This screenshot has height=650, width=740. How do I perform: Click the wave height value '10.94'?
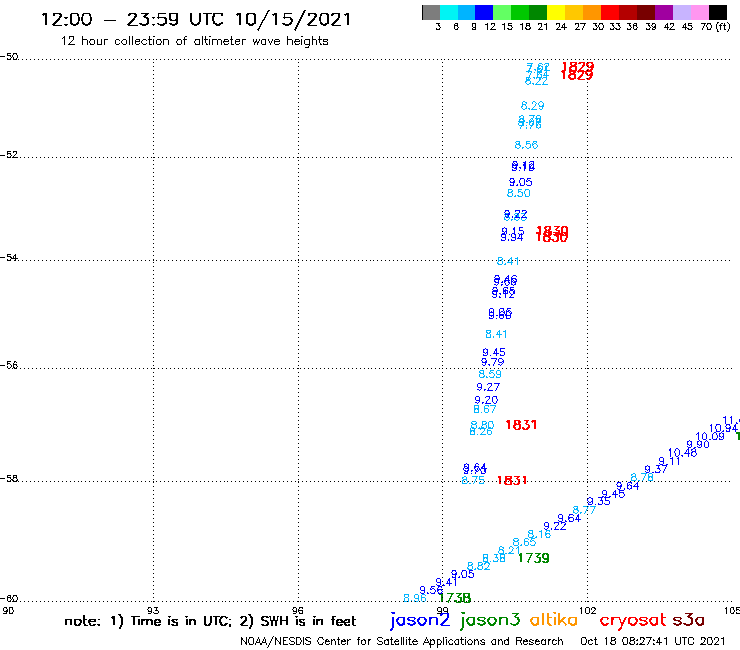point(723,428)
